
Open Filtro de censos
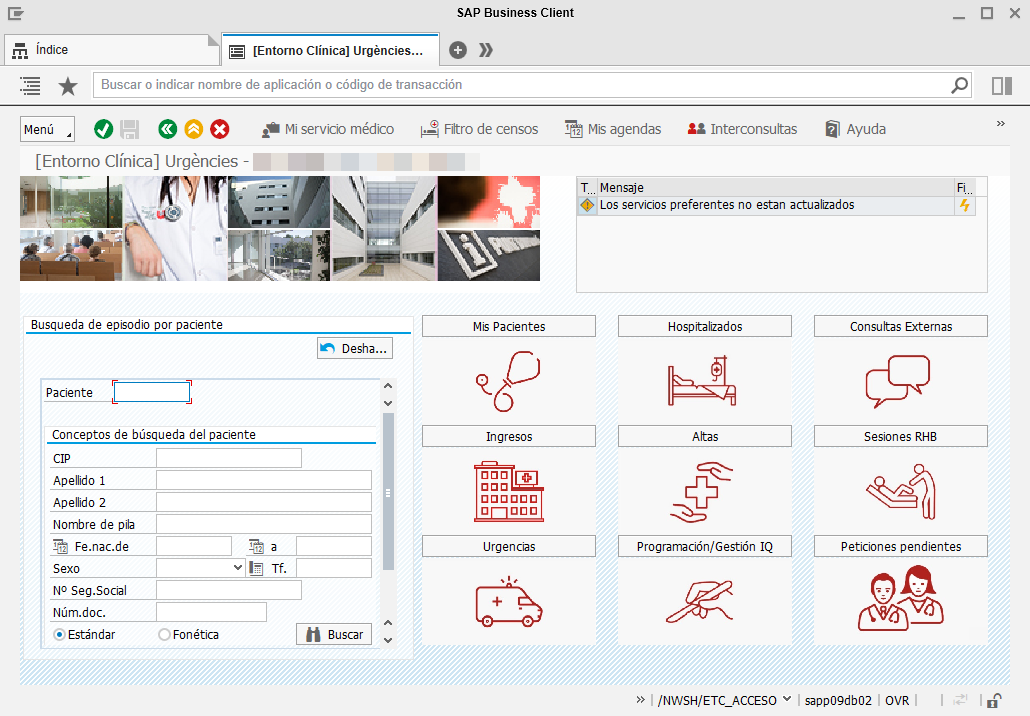[480, 129]
